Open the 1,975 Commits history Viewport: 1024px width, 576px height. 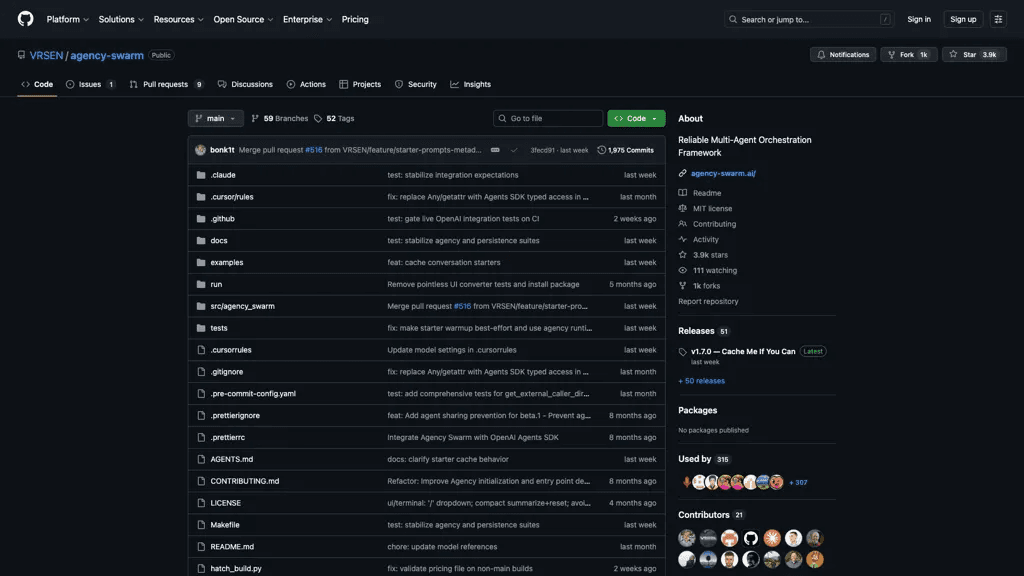click(x=625, y=150)
